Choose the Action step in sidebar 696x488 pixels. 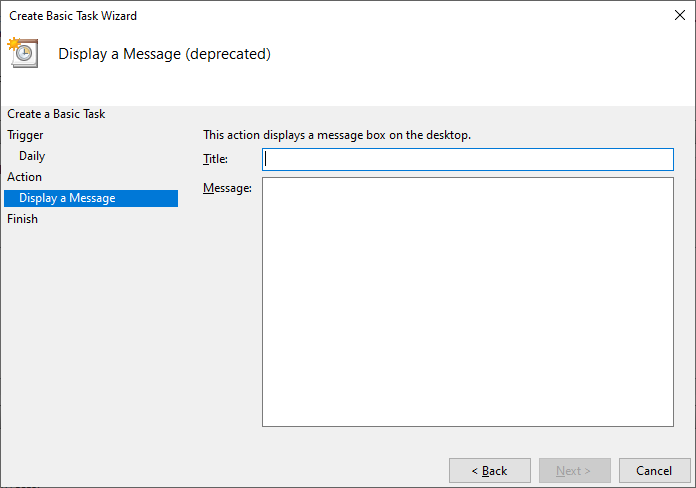point(24,177)
